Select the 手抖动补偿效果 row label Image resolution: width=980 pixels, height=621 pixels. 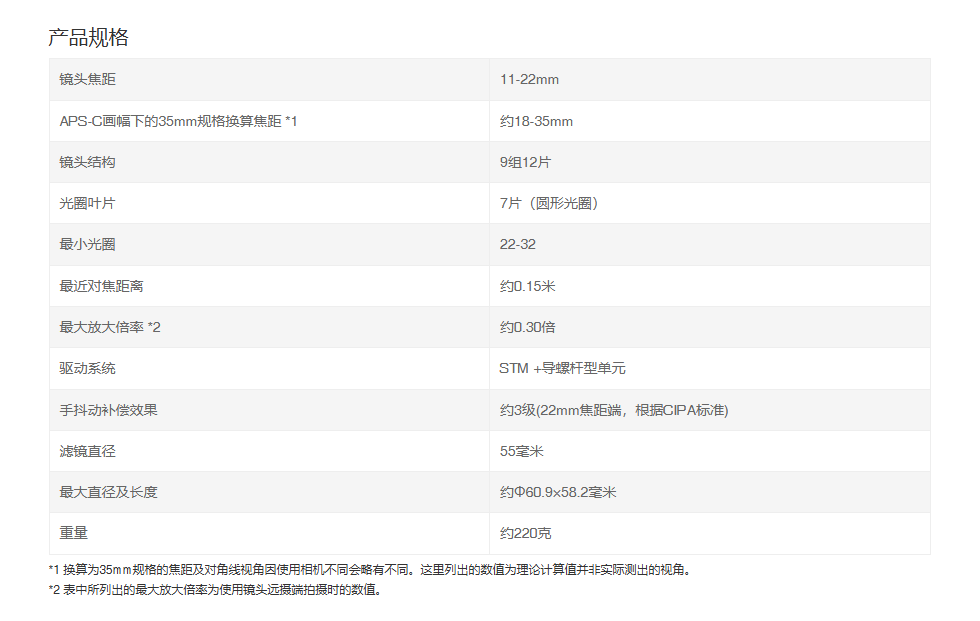pyautogui.click(x=109, y=410)
